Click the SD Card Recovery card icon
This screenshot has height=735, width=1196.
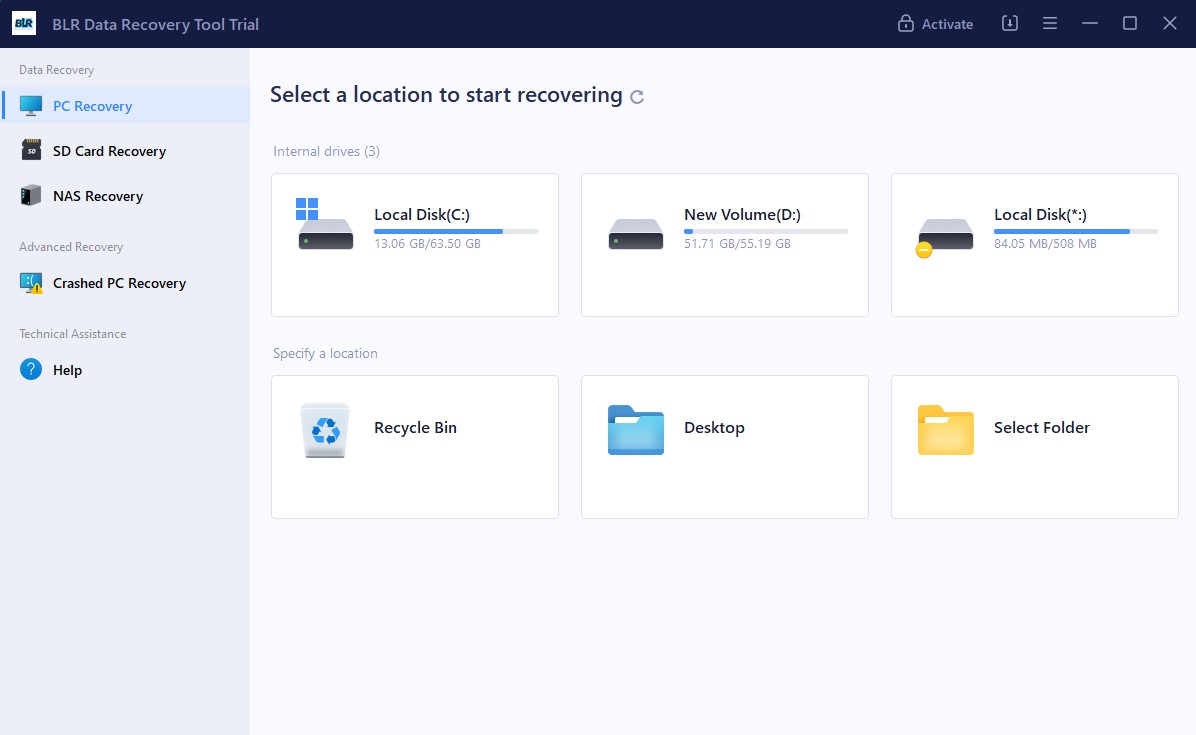[x=31, y=150]
